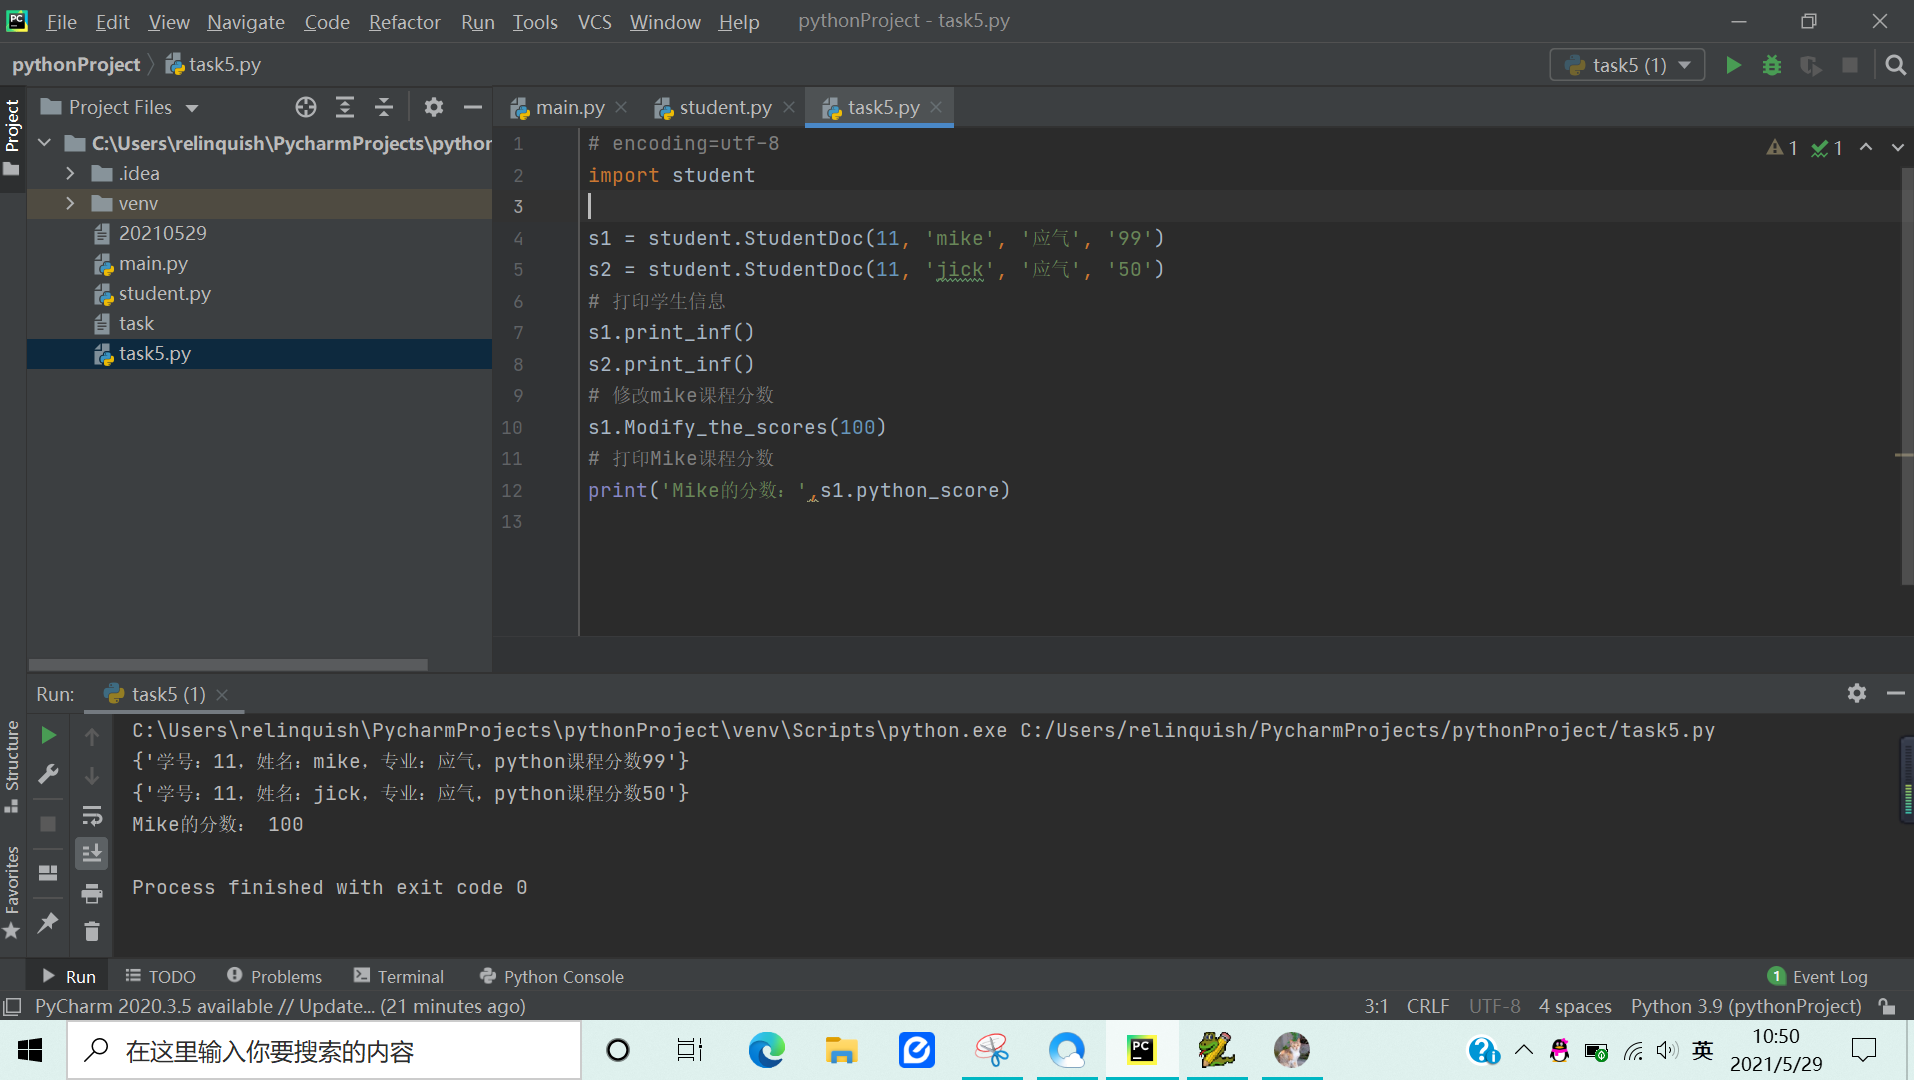Click the Up the stack trace arrow
Image resolution: width=1914 pixels, height=1080 pixels.
click(x=92, y=737)
